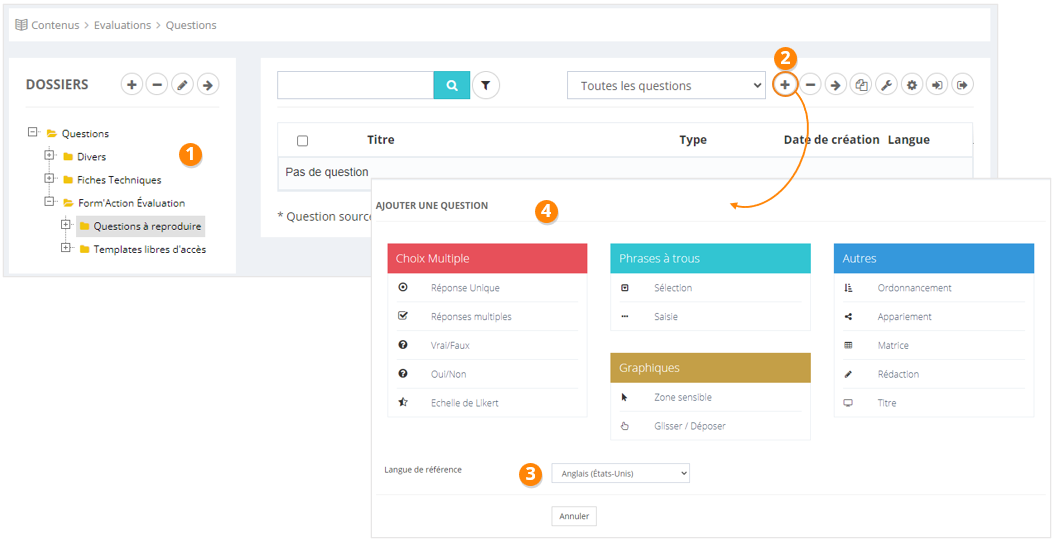The image size is (1052, 540).
Task: Open the 'Toutes les questions' dropdown
Action: point(666,86)
